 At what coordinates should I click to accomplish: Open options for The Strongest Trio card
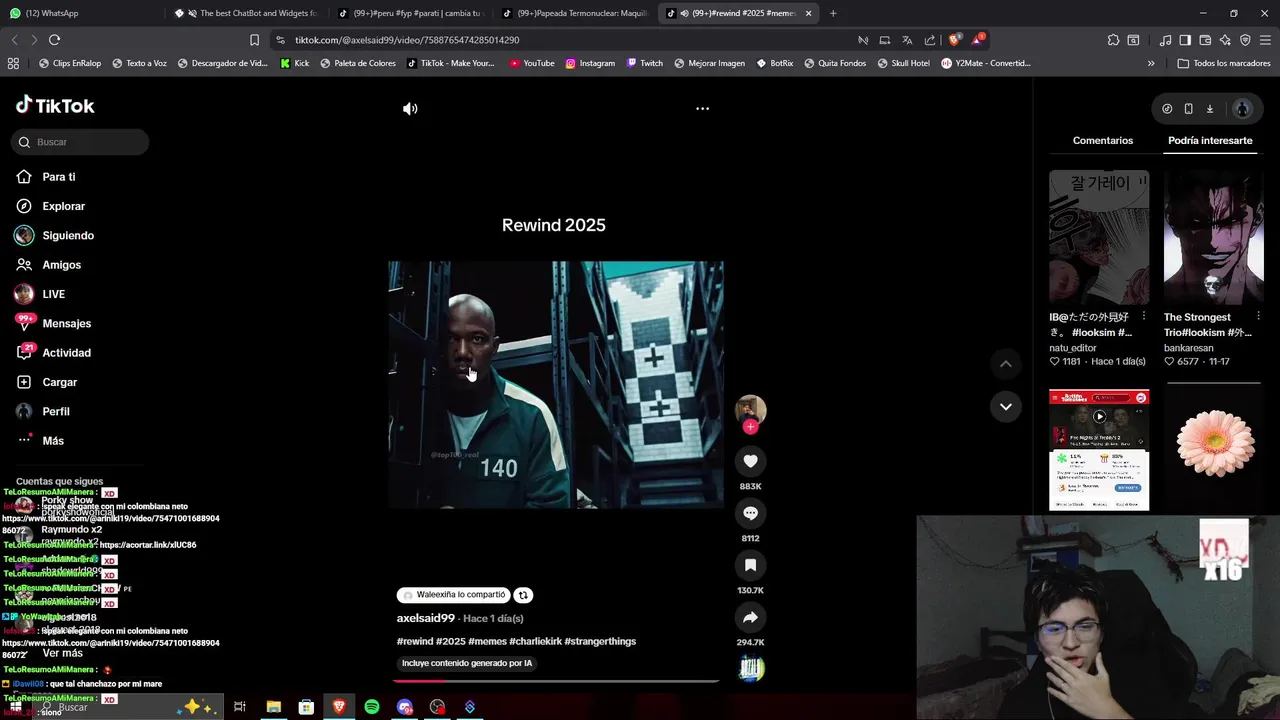[1258, 317]
